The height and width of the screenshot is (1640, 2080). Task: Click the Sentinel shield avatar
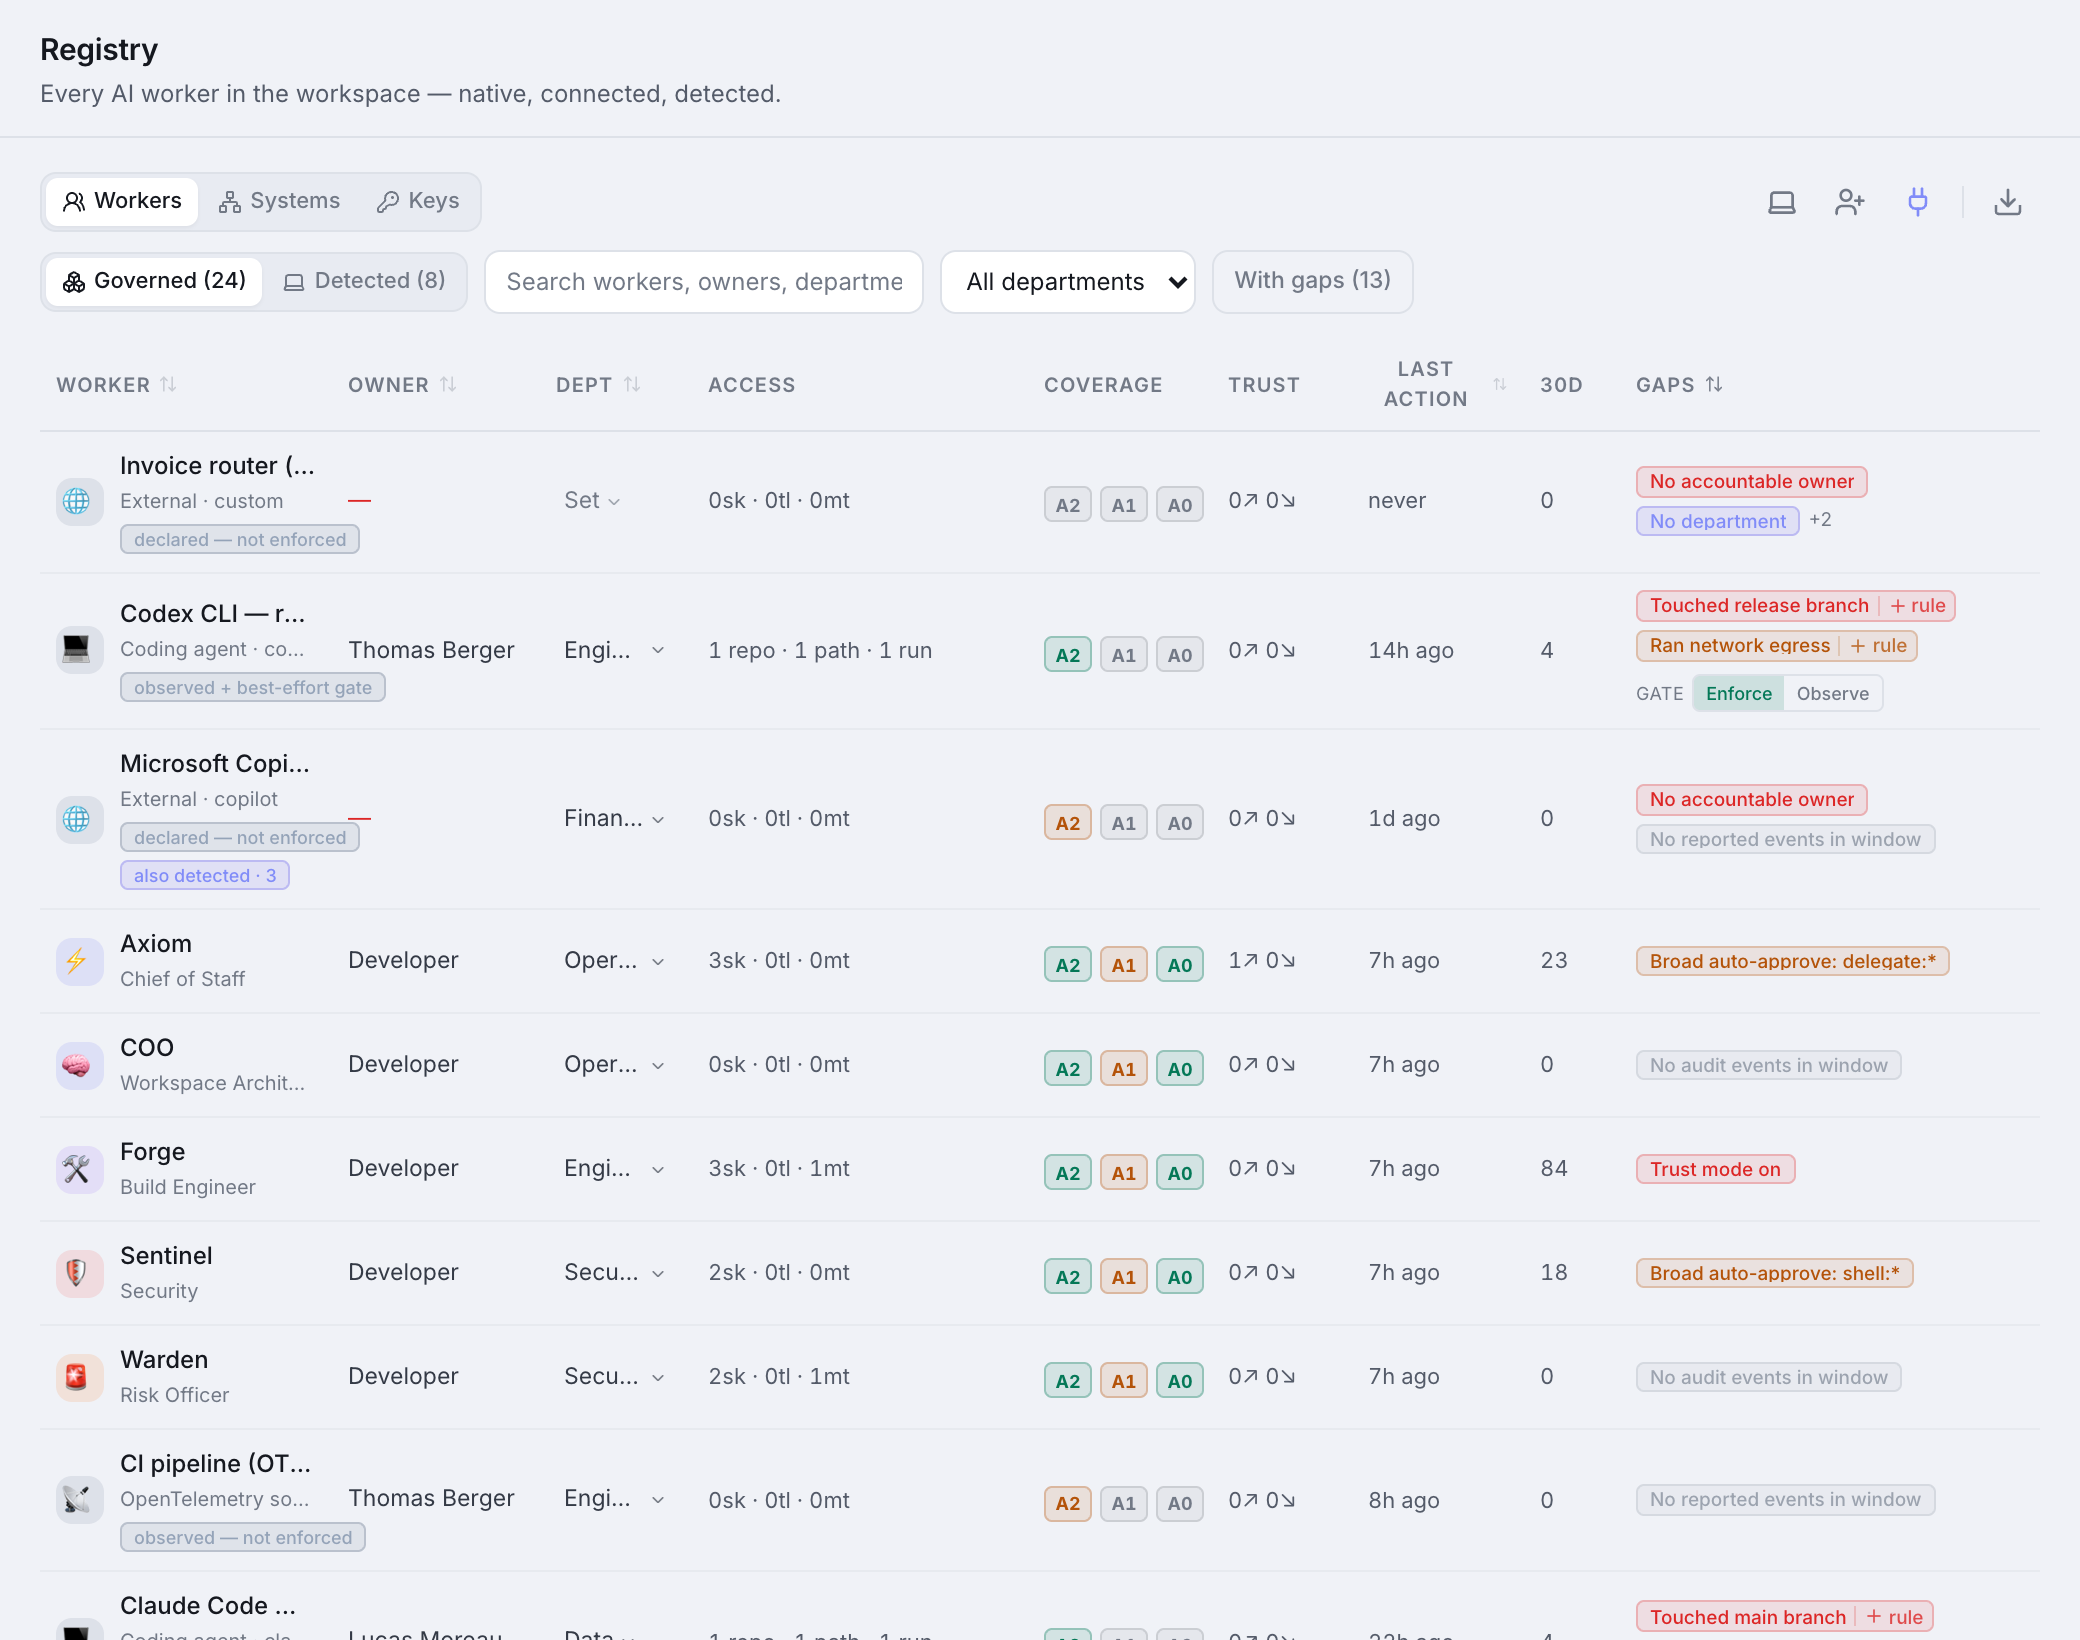(78, 1273)
